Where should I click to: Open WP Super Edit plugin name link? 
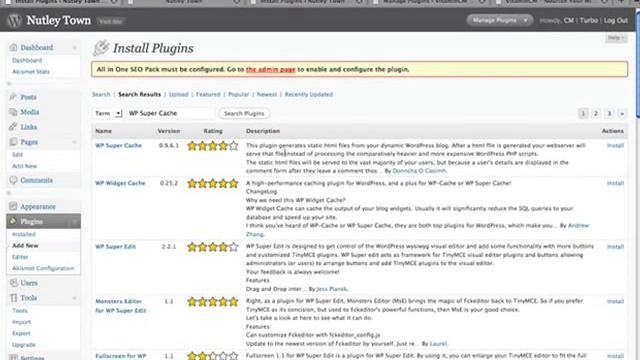click(116, 247)
